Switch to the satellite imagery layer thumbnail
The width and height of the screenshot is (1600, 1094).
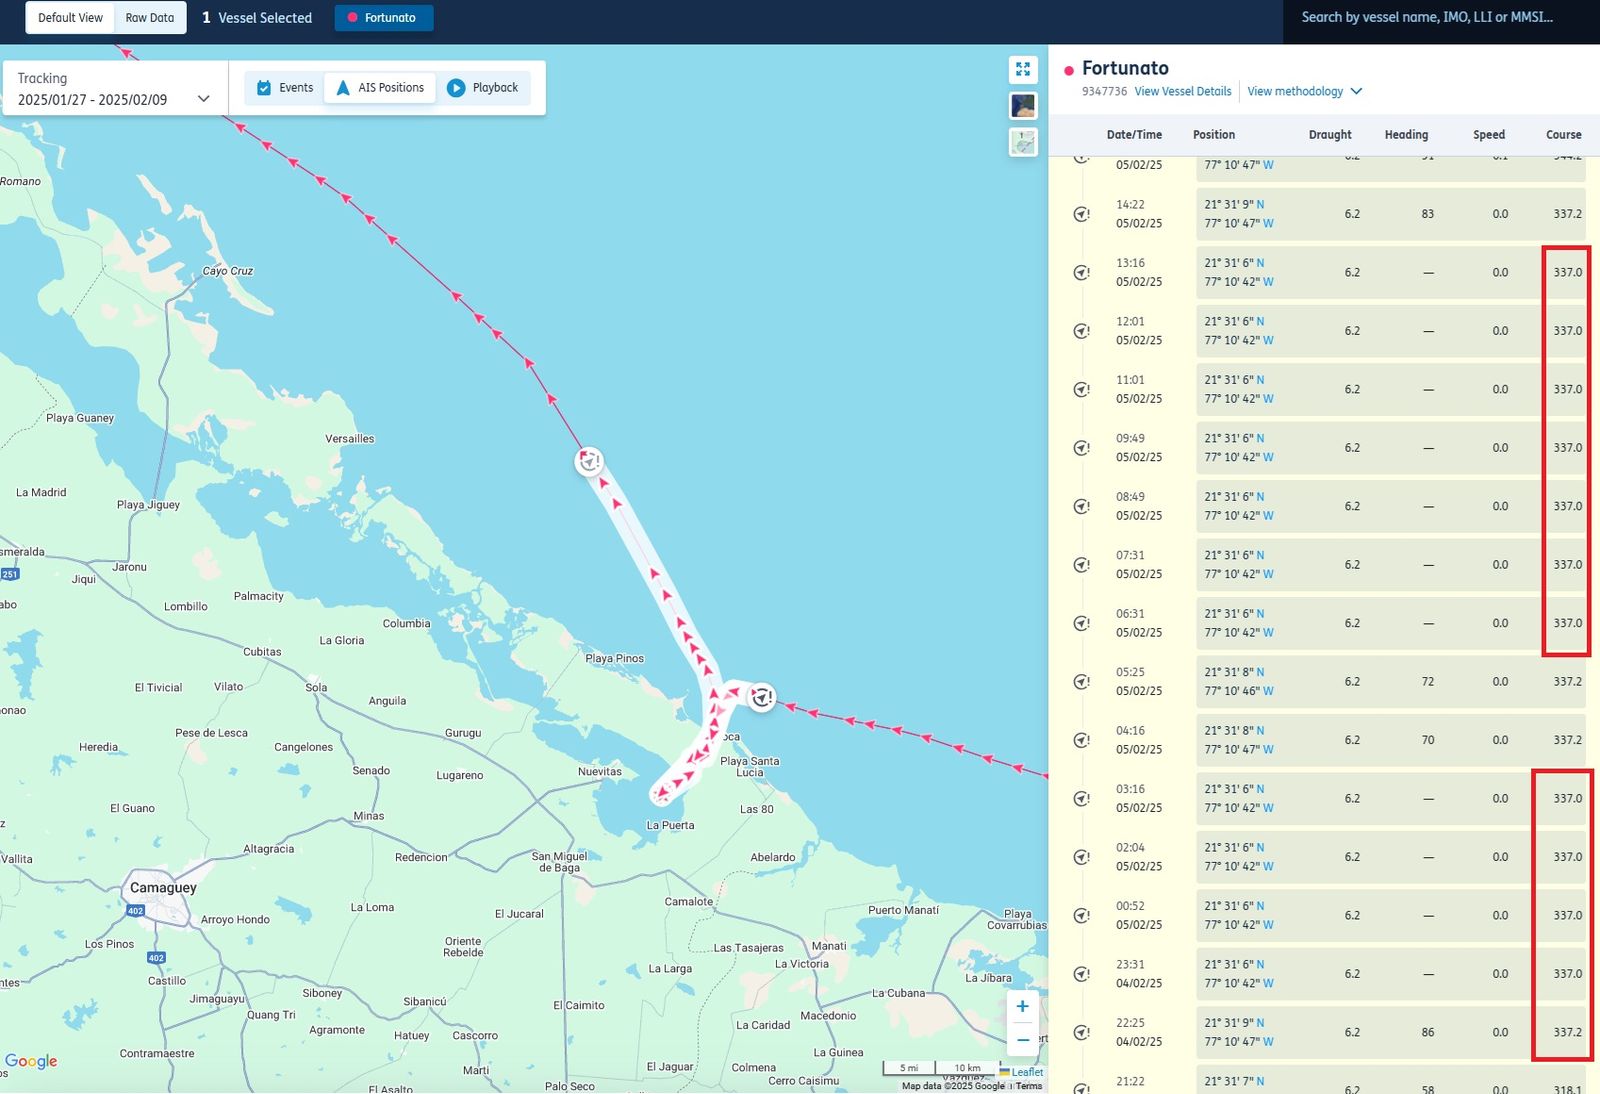click(x=1023, y=106)
